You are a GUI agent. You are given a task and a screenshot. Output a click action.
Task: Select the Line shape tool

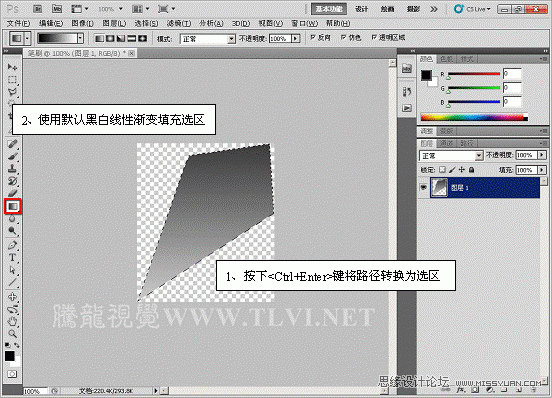pyautogui.click(x=12, y=282)
